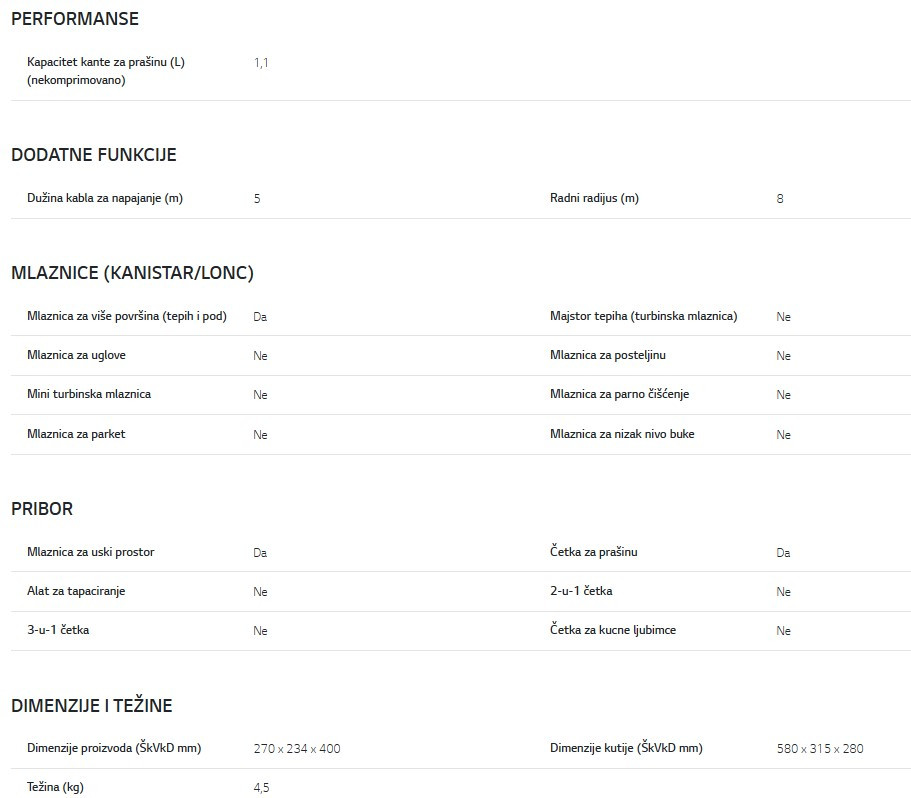Select the DIMENZIJE I TEŽINE heading
Screen dimensions: 911x798
[92, 706]
